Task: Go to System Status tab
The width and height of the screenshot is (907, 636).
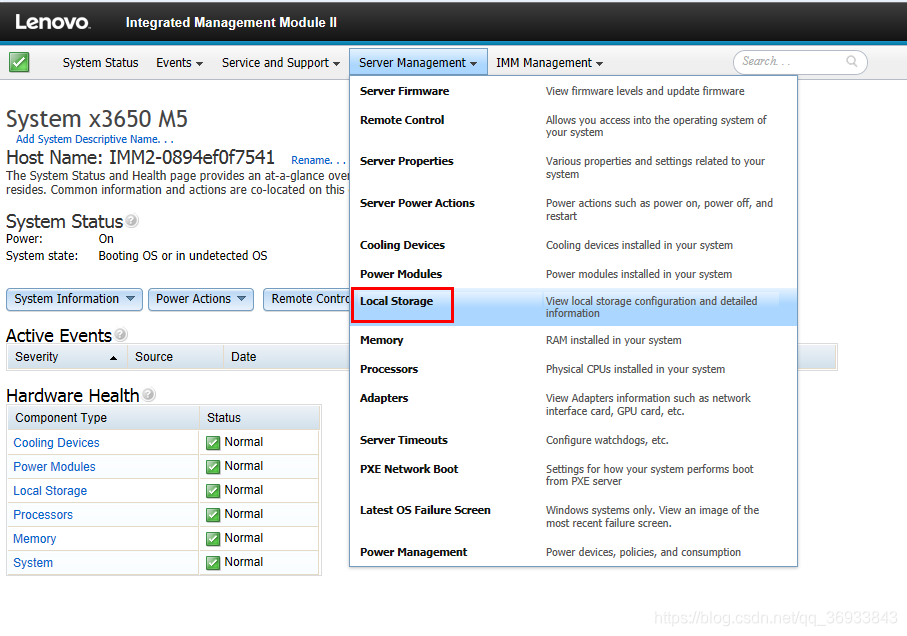Action: pos(100,62)
